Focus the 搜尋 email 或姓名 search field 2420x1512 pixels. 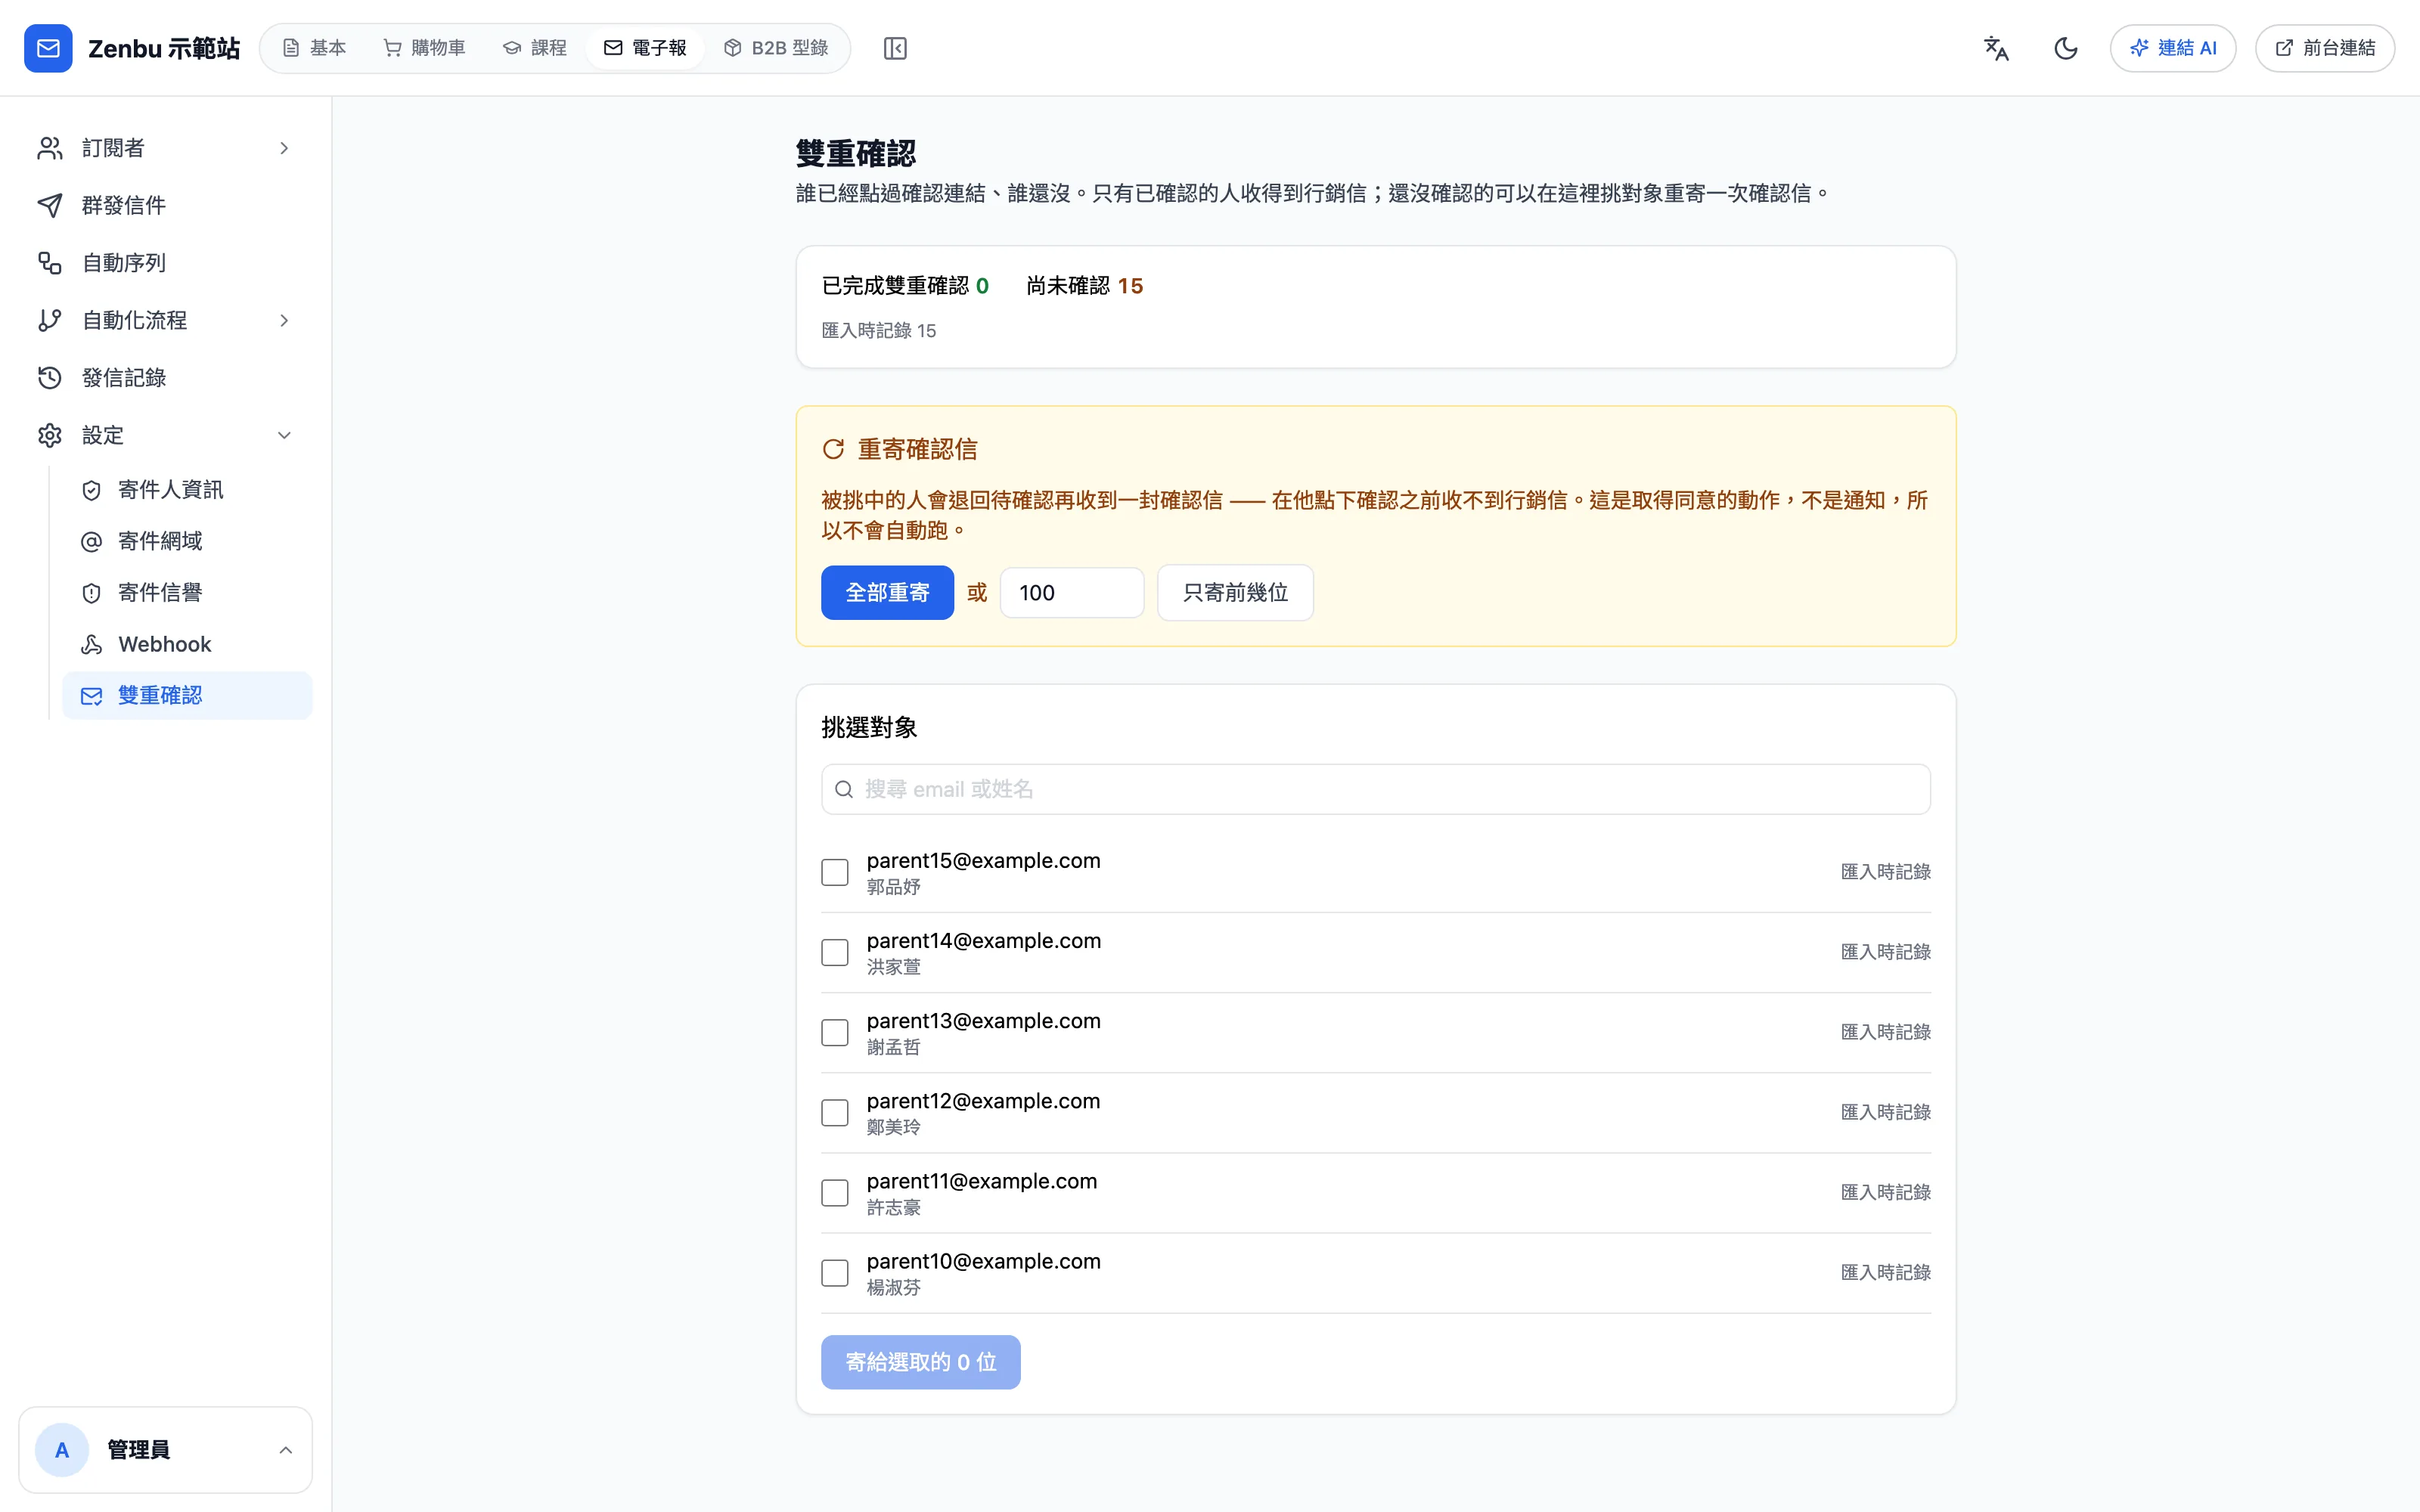1375,789
